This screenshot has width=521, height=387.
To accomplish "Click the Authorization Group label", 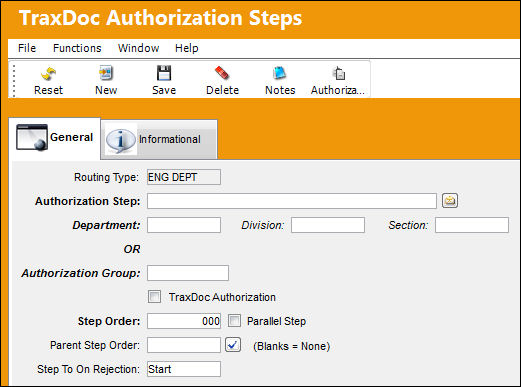I will coord(81,273).
